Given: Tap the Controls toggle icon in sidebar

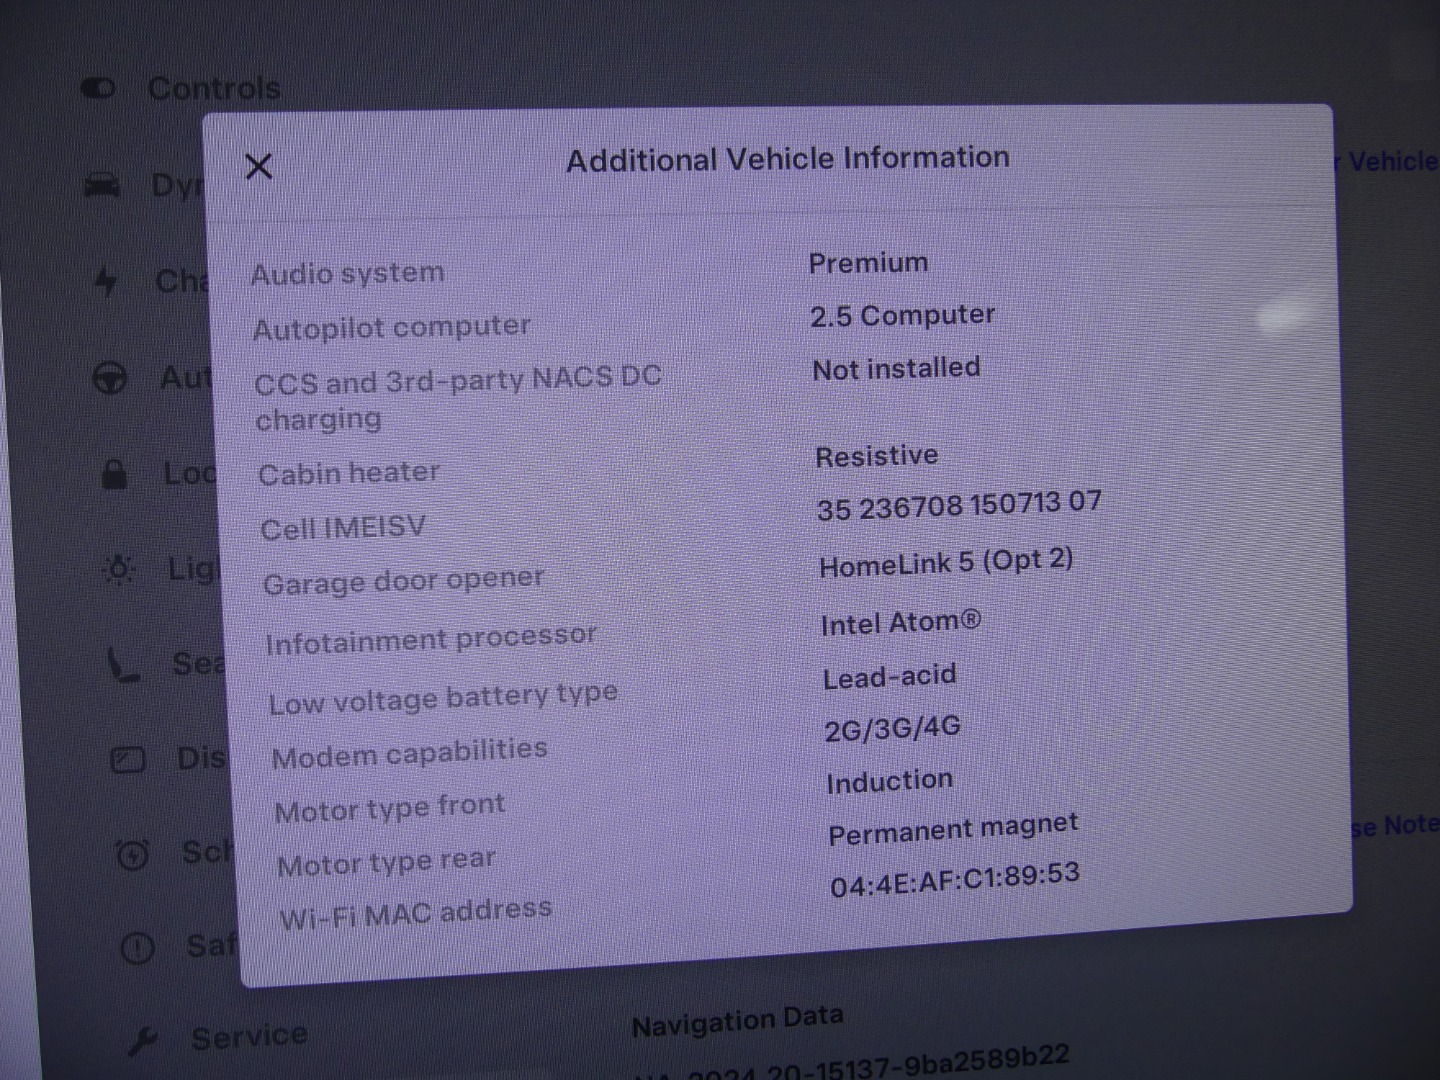Looking at the screenshot, I should (x=98, y=89).
